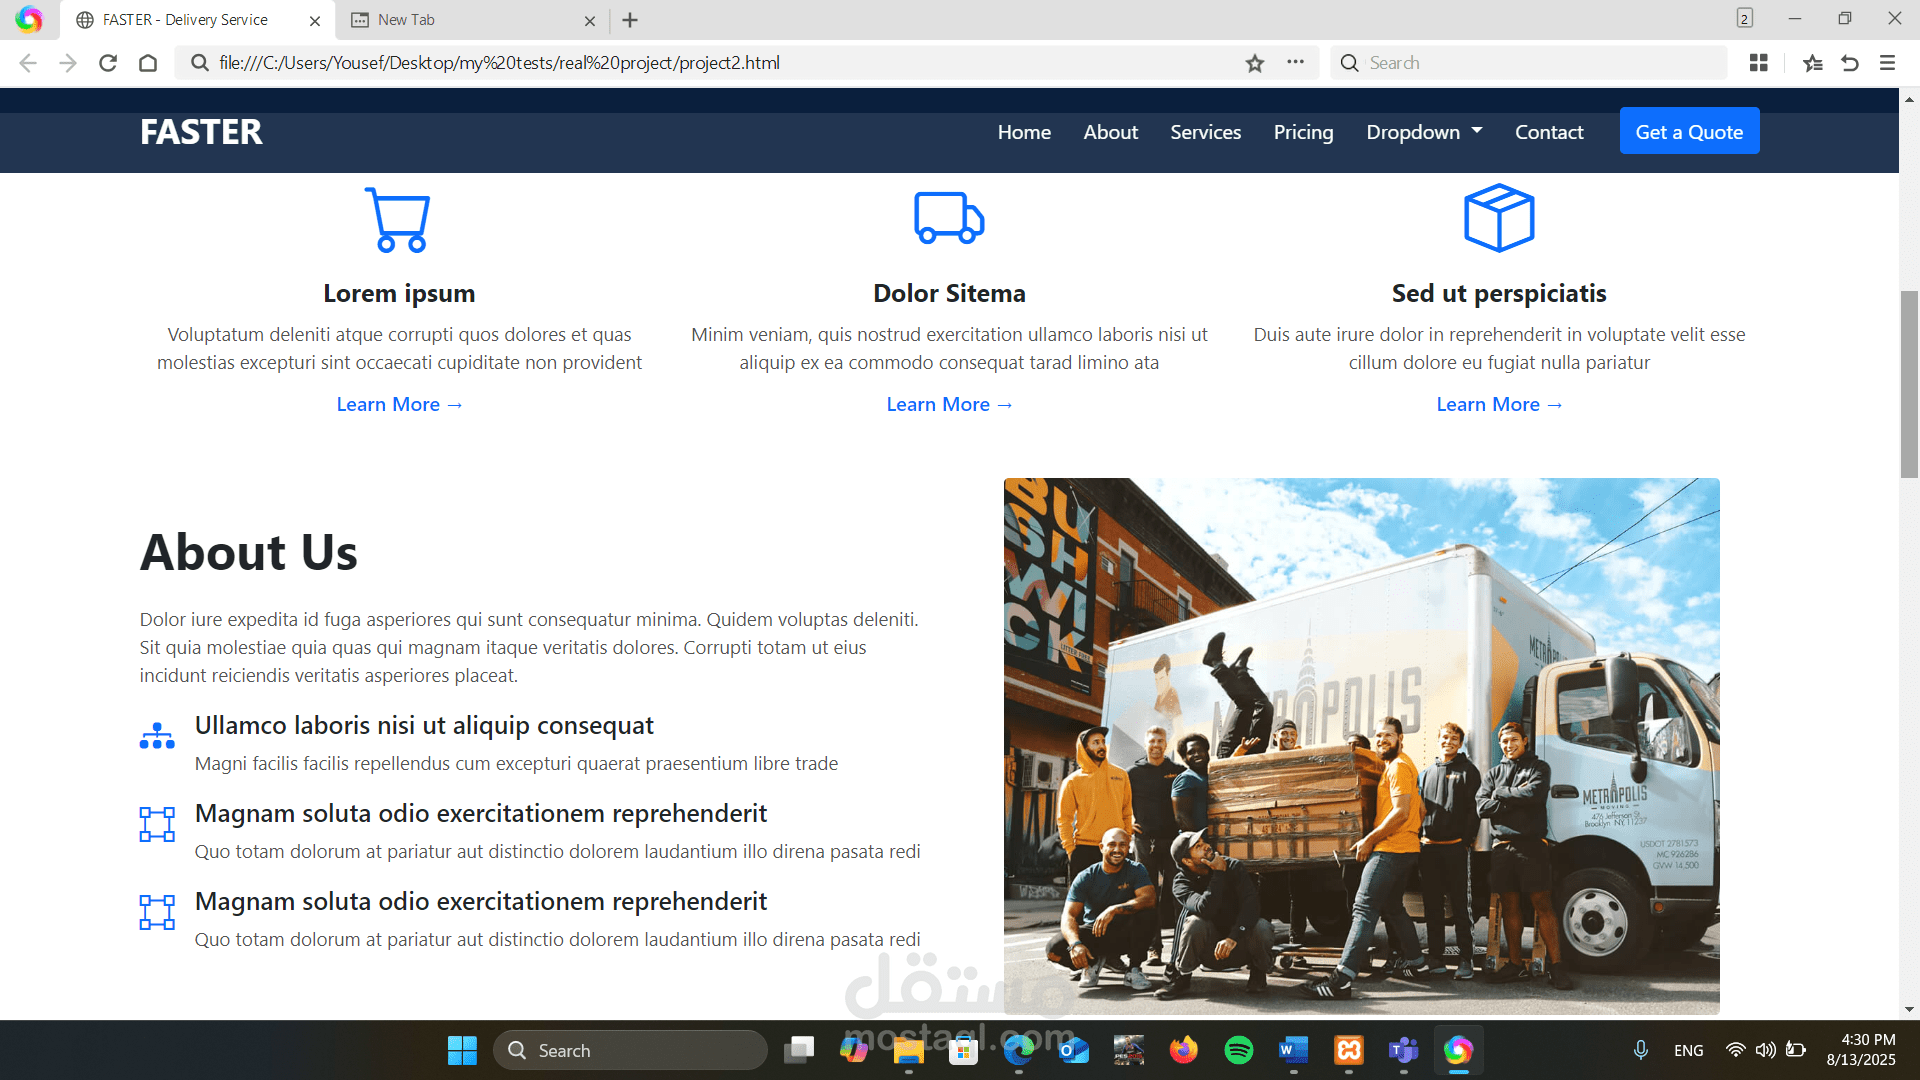Click the Ullamco laboris nisi heading

tap(424, 725)
